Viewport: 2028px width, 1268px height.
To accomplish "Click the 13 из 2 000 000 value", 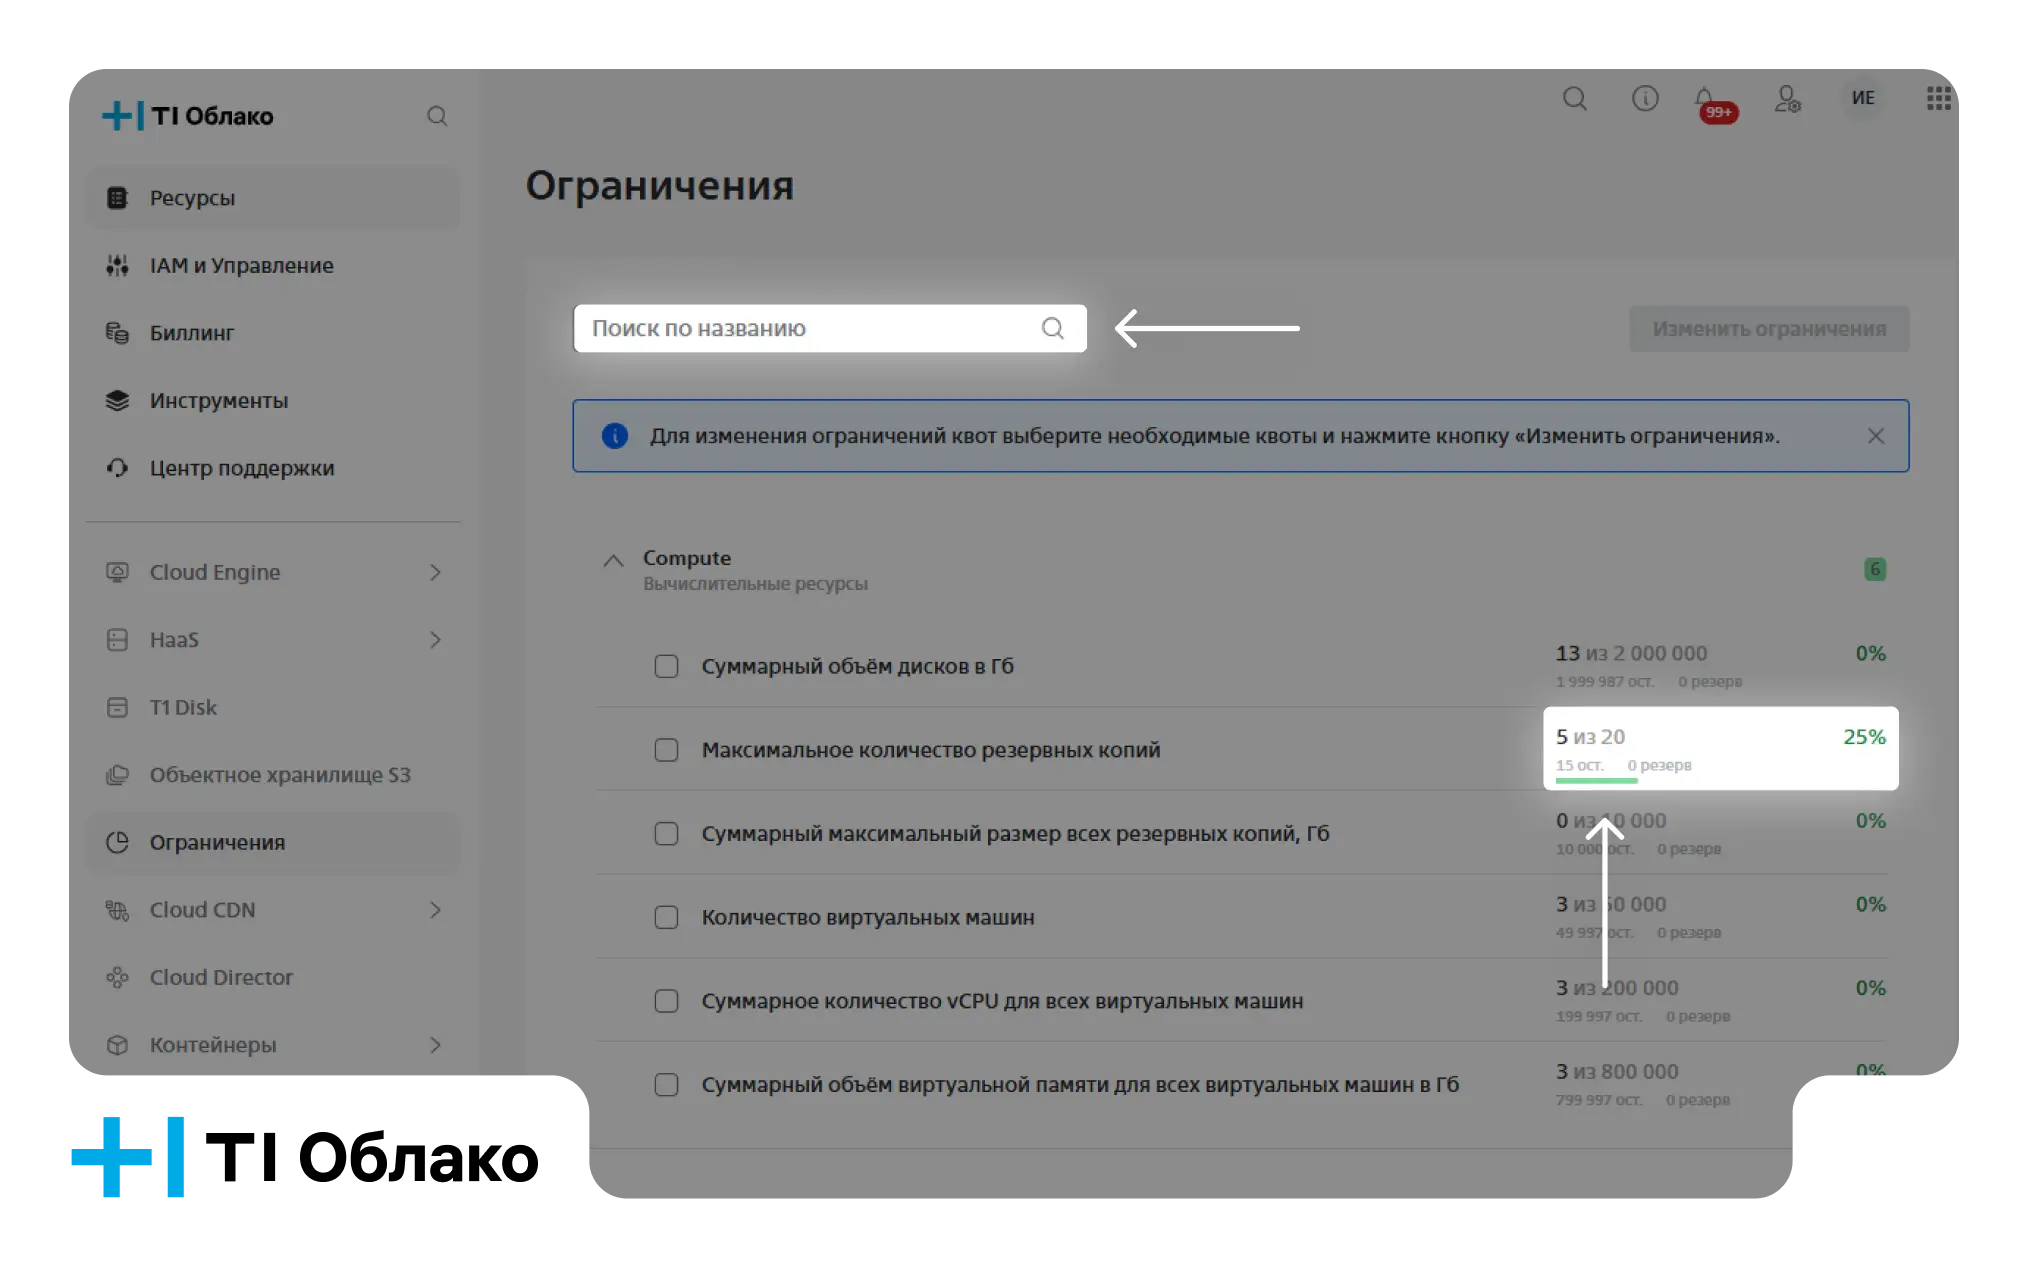I will click(x=1631, y=653).
